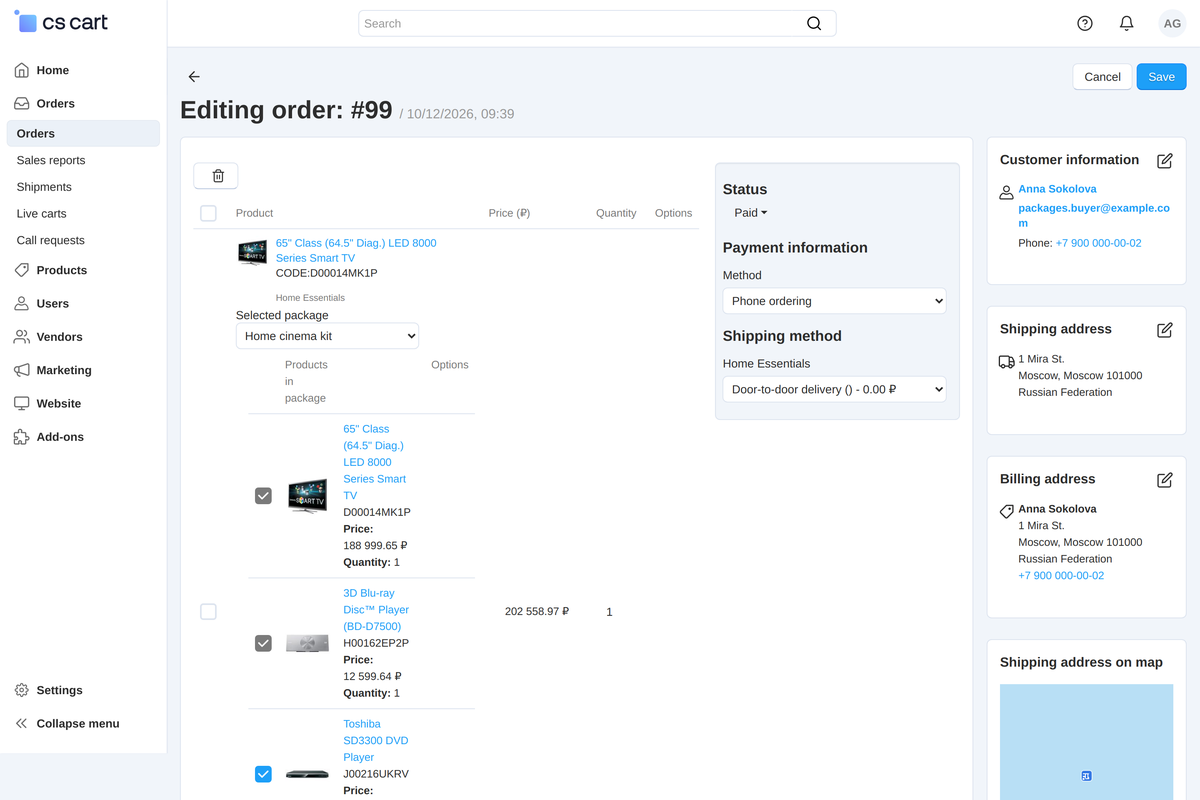The width and height of the screenshot is (1200, 800).
Task: Click customer phone +7 900 000-00-02 link
Action: (1098, 243)
